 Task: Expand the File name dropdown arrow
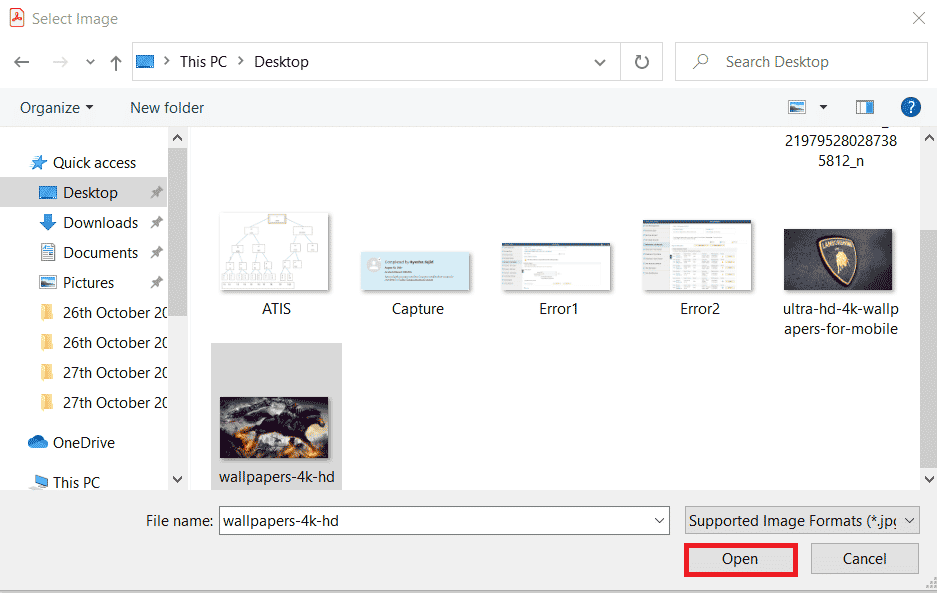coord(659,521)
